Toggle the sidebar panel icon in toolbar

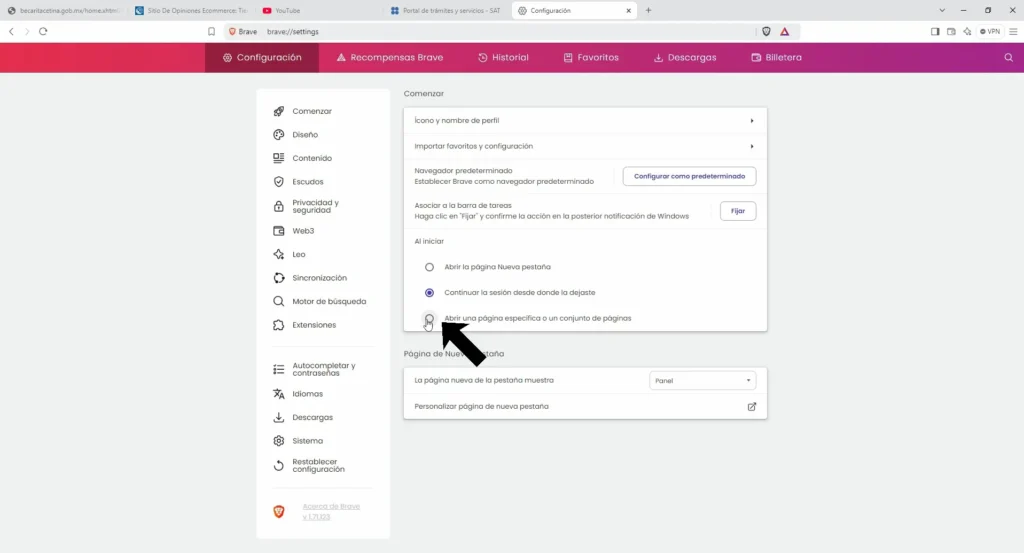(x=935, y=31)
